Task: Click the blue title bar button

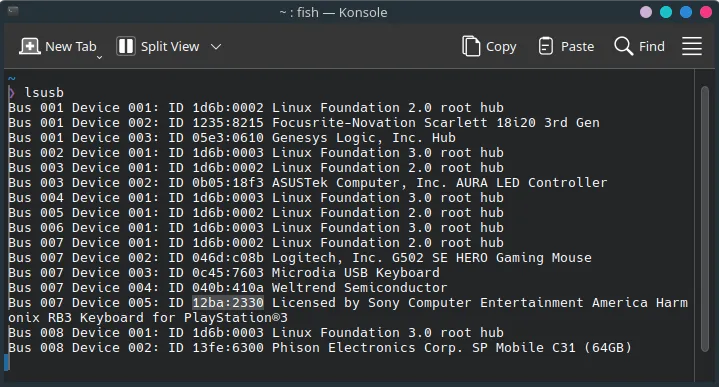Action: click(686, 12)
